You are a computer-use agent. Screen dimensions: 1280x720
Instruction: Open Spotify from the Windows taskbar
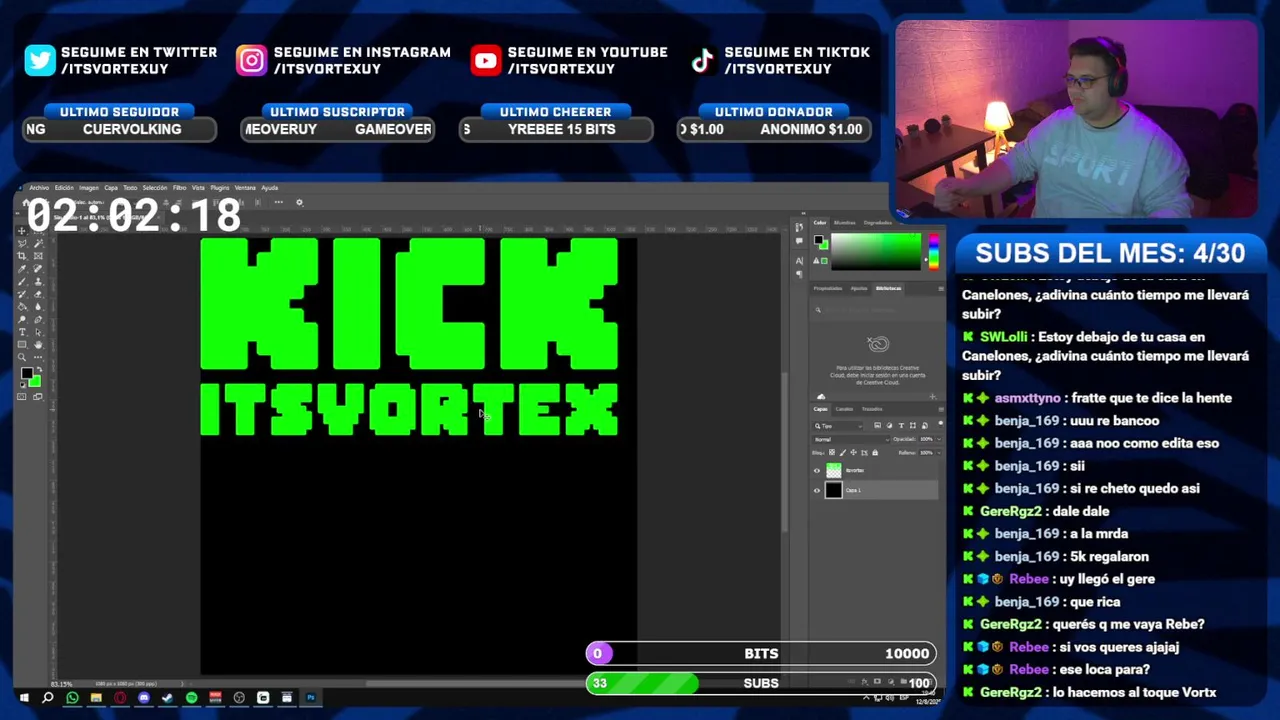click(191, 697)
